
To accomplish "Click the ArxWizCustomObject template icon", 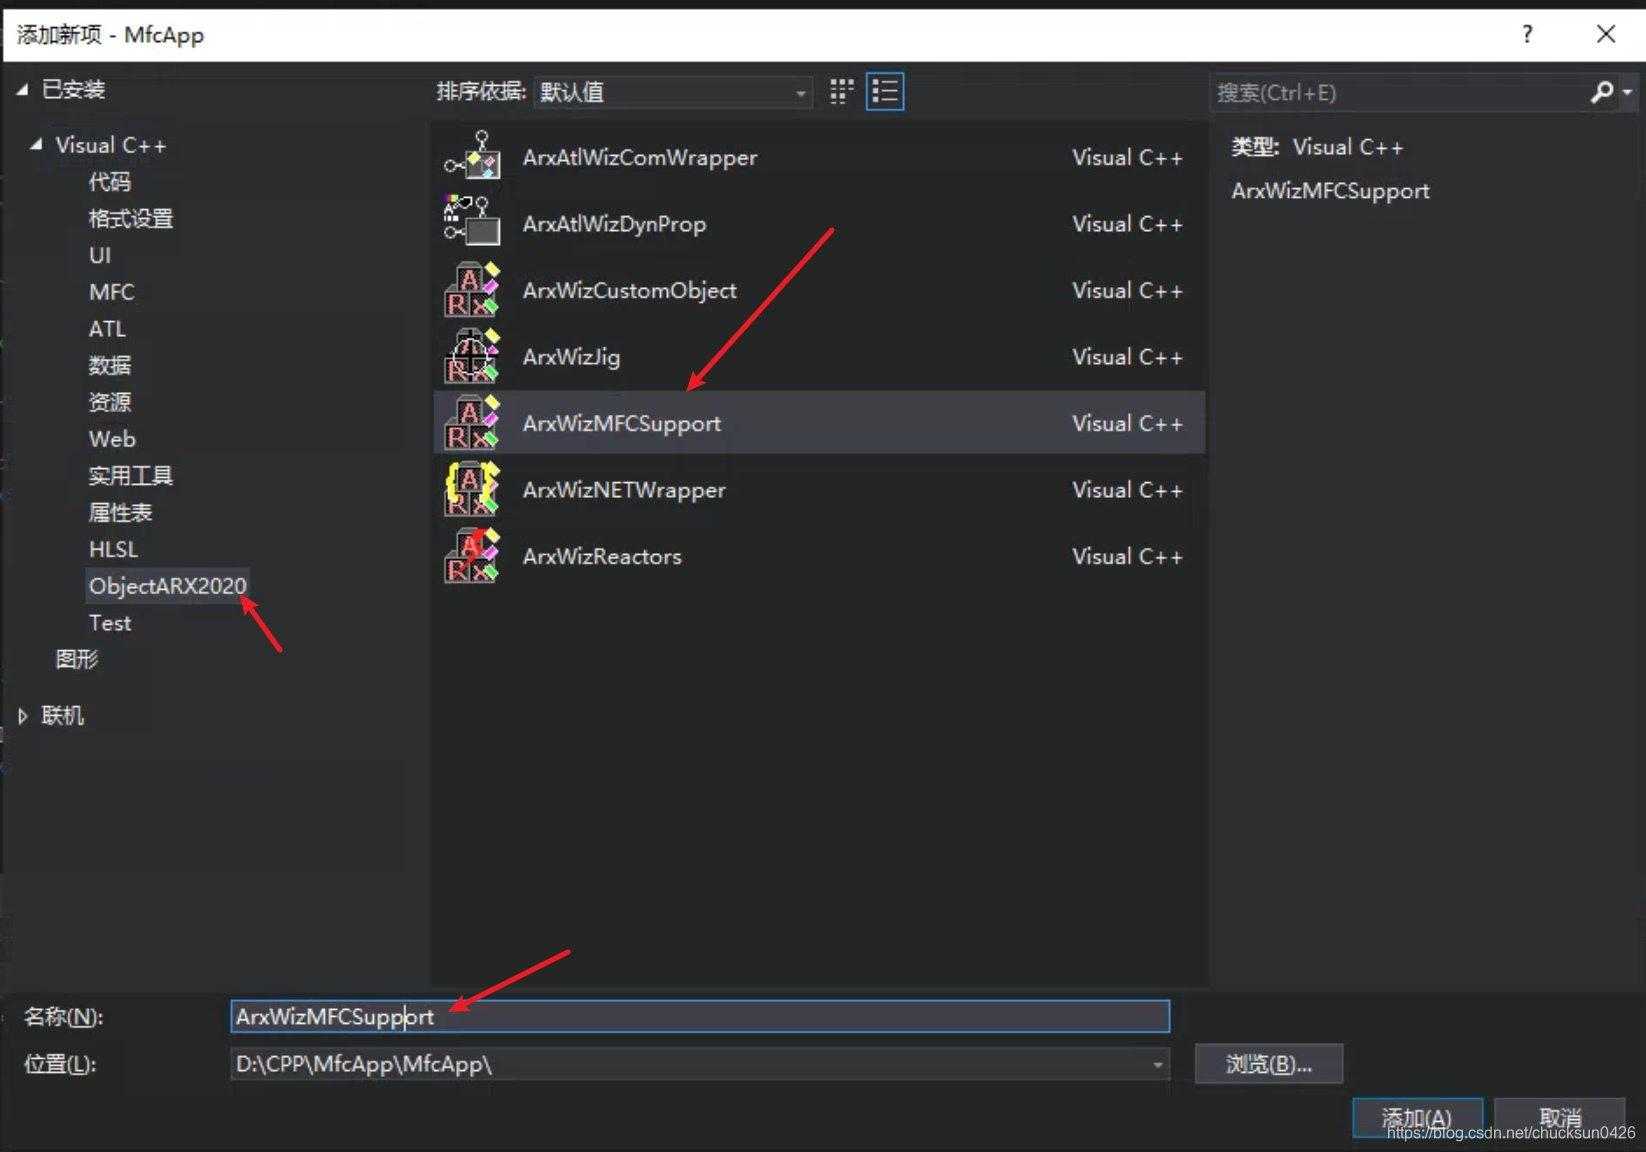I will 472,290.
